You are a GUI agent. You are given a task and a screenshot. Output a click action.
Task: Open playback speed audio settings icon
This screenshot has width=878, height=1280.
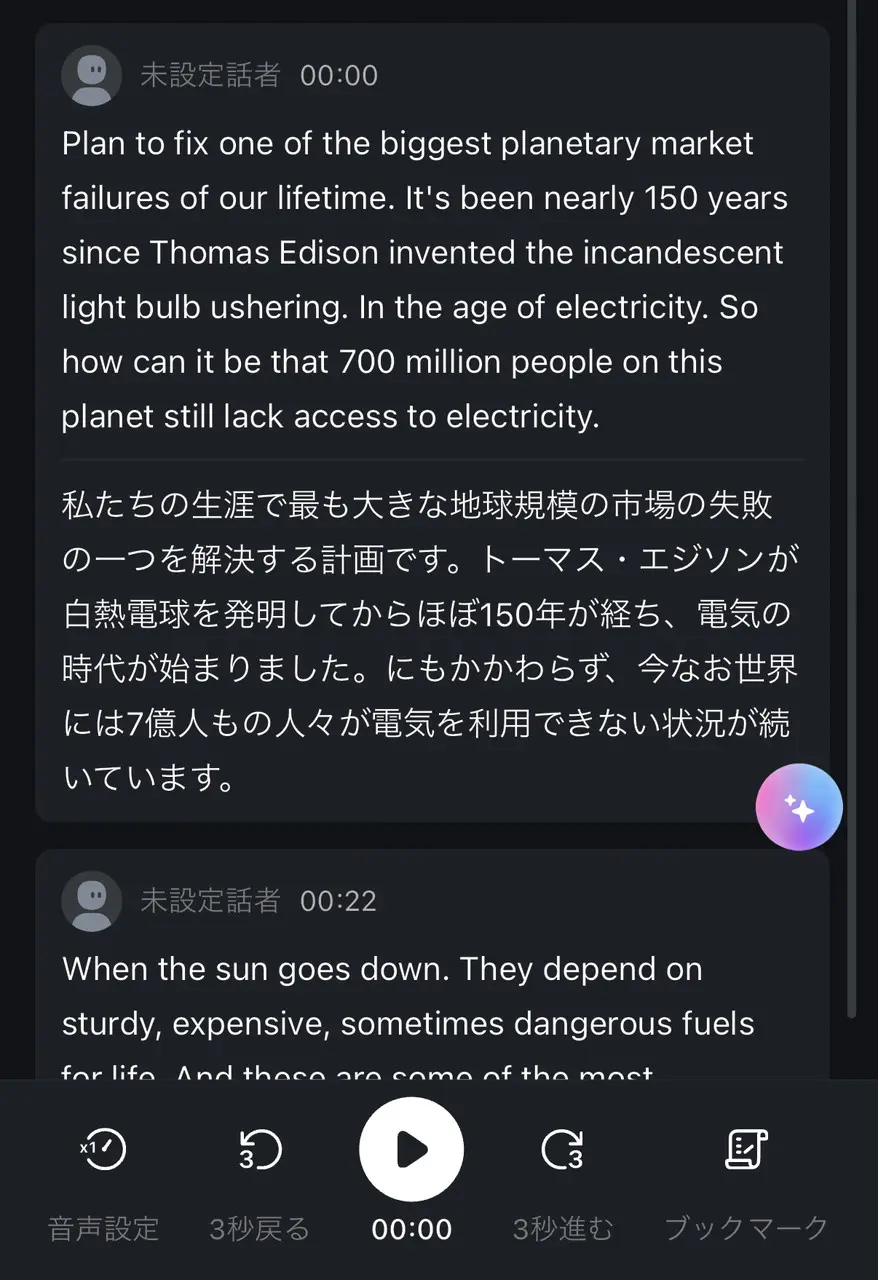point(104,1150)
